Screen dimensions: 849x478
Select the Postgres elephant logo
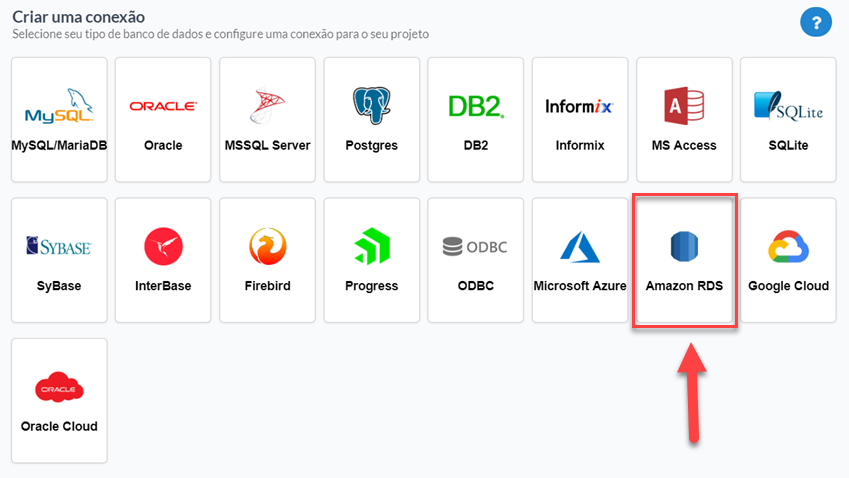pos(371,106)
